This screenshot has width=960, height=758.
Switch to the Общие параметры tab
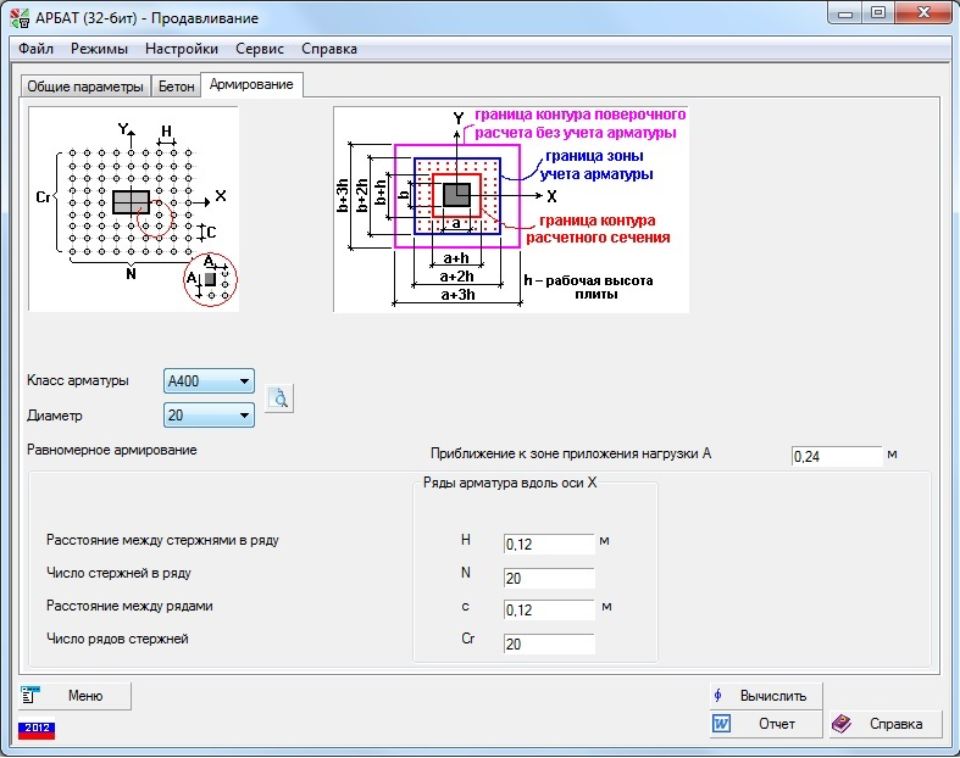(85, 86)
